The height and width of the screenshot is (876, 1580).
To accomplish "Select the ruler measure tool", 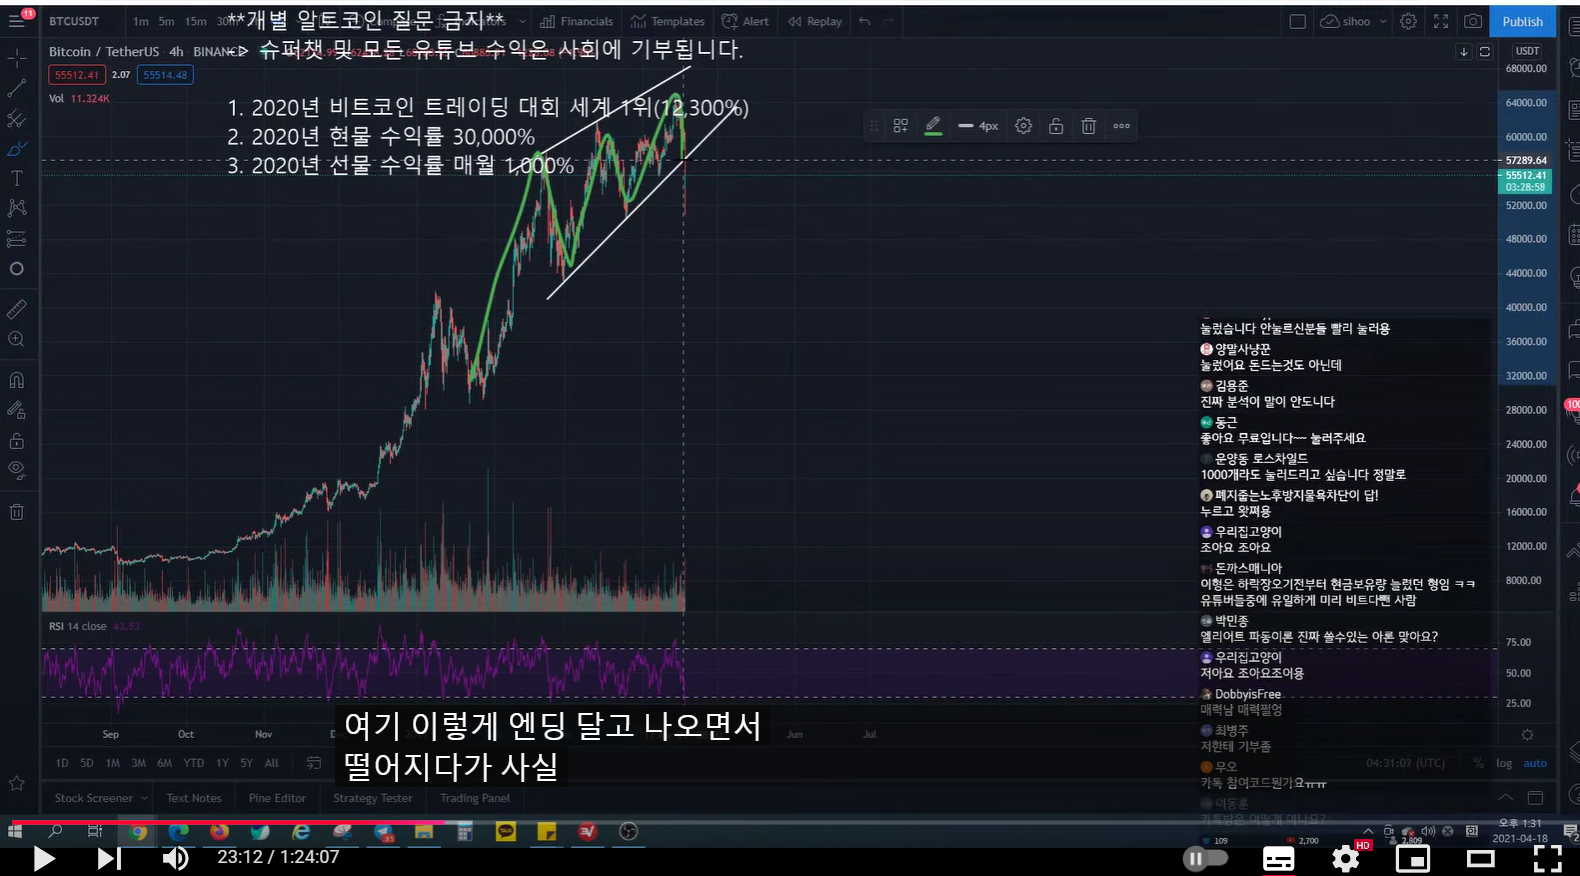I will tap(17, 309).
